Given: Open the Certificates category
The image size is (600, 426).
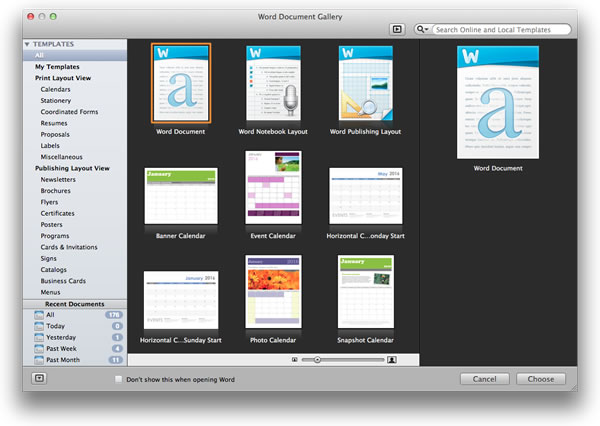Looking at the screenshot, I should coord(57,213).
